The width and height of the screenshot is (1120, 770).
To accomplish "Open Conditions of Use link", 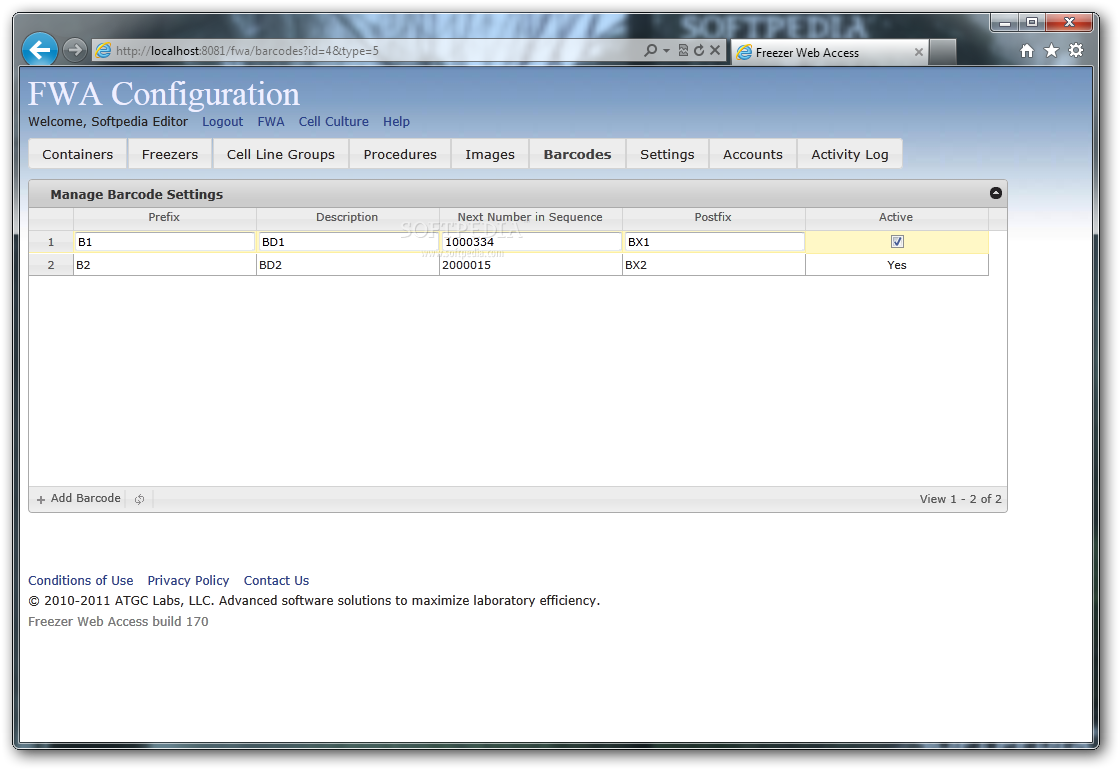I will 81,581.
